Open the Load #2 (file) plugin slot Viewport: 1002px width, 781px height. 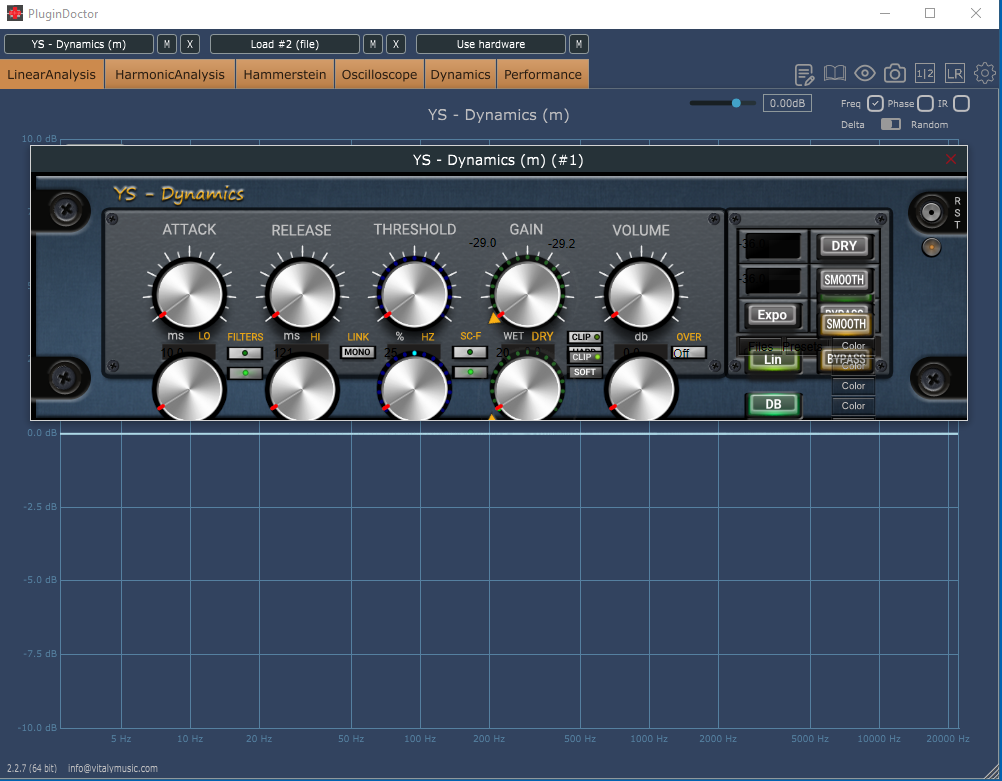coord(284,44)
